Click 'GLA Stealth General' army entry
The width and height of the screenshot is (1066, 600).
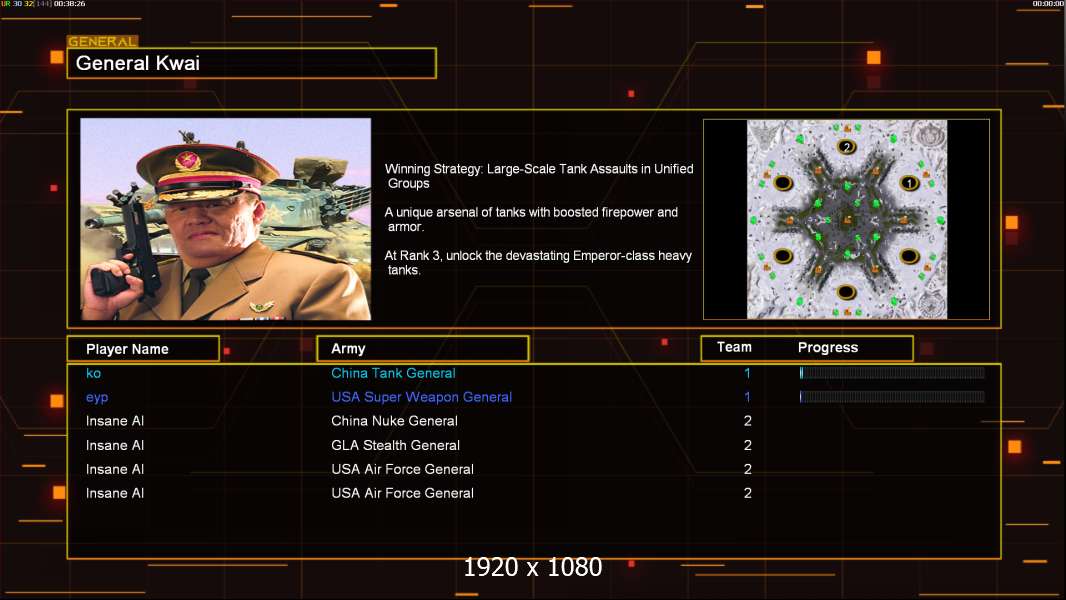point(396,445)
